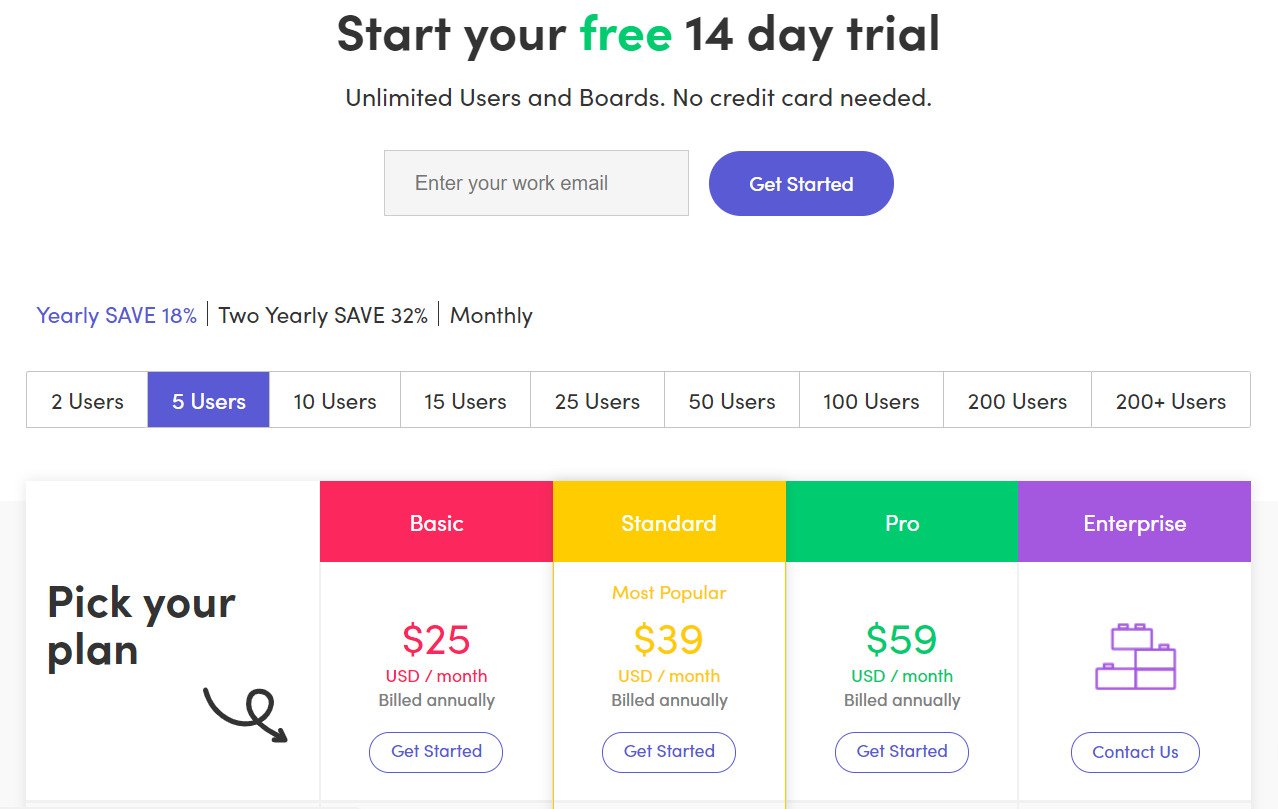
Task: Pick the 15 Users option
Action: [465, 400]
